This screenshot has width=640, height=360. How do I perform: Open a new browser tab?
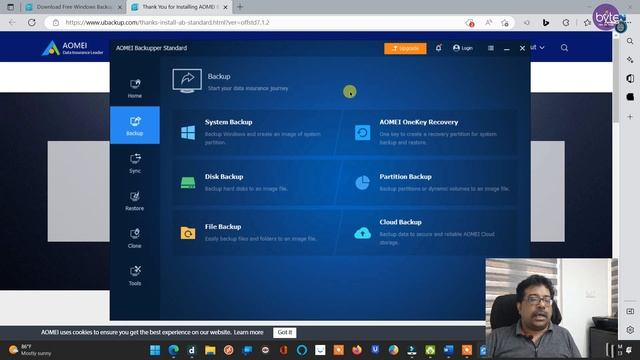coord(240,7)
